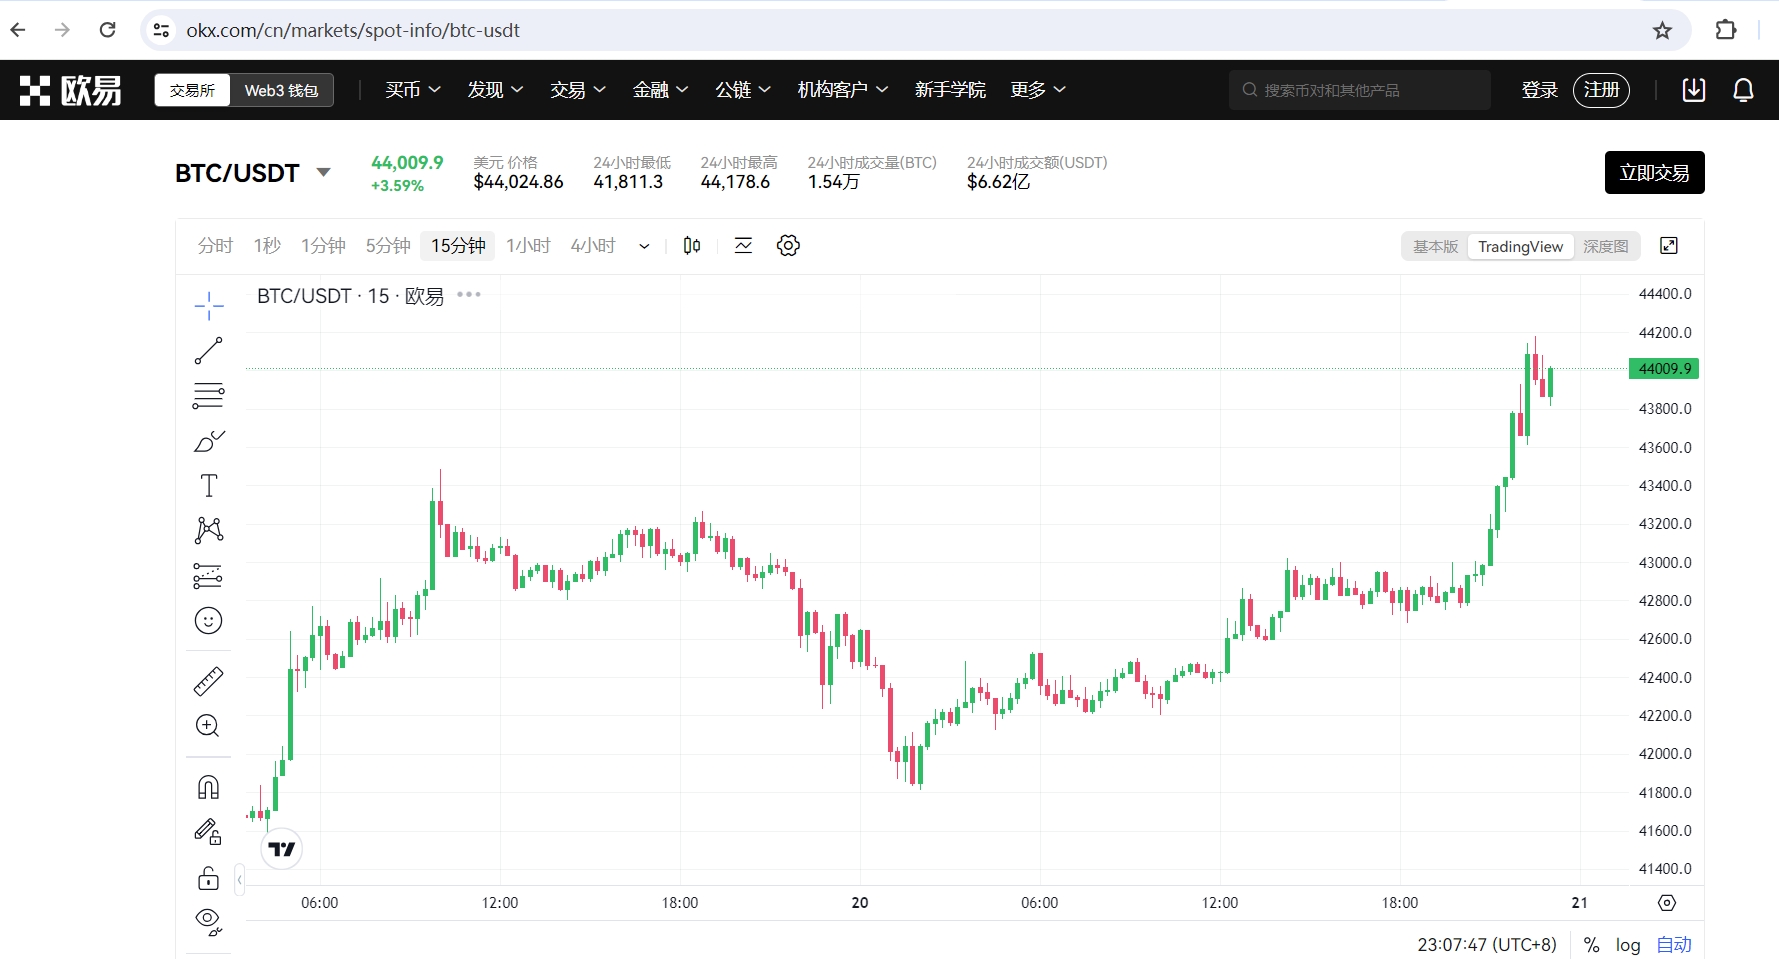This screenshot has width=1779, height=959.
Task: Select the 1小时 interval tab
Action: click(528, 246)
